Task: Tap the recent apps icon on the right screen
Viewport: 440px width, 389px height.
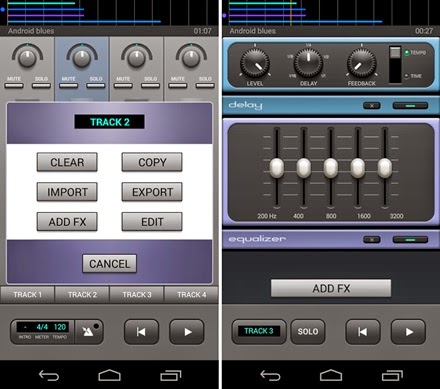Action: 392,376
